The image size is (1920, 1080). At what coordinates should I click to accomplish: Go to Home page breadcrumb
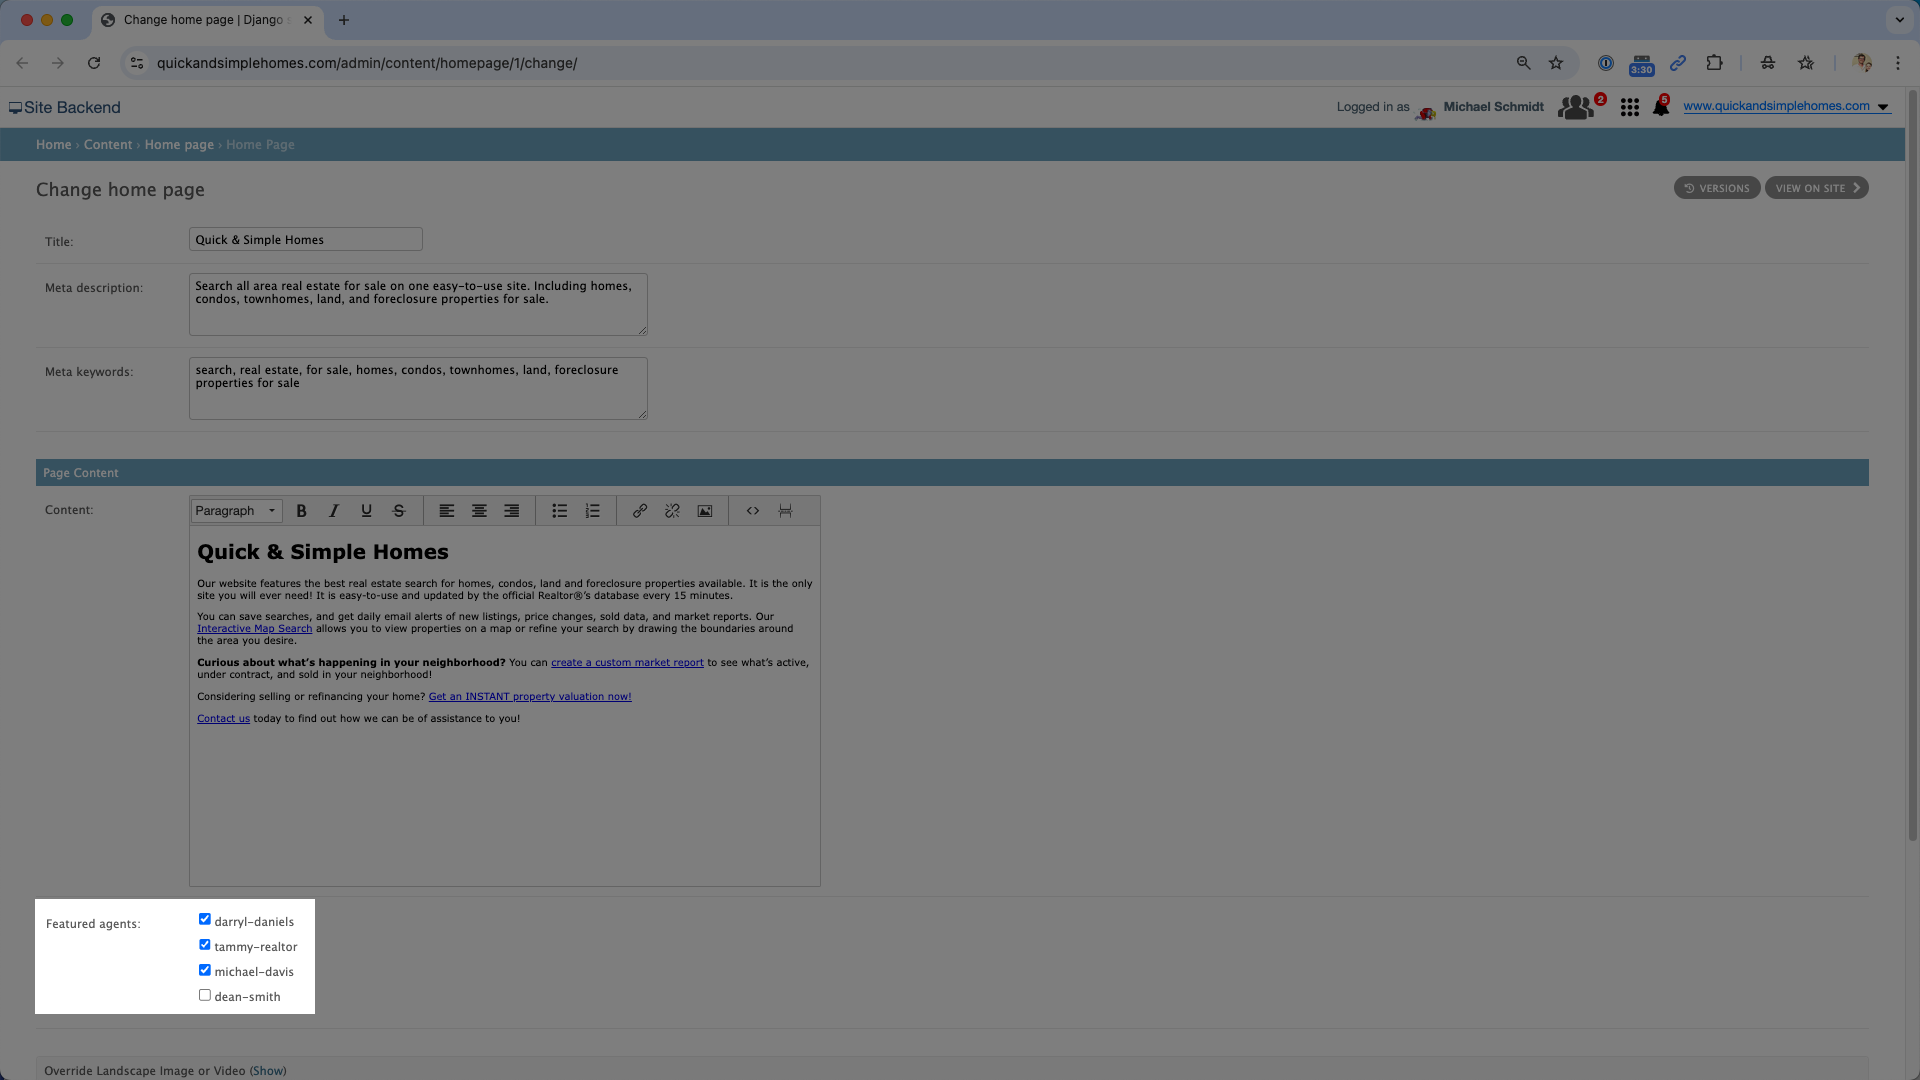click(x=179, y=145)
